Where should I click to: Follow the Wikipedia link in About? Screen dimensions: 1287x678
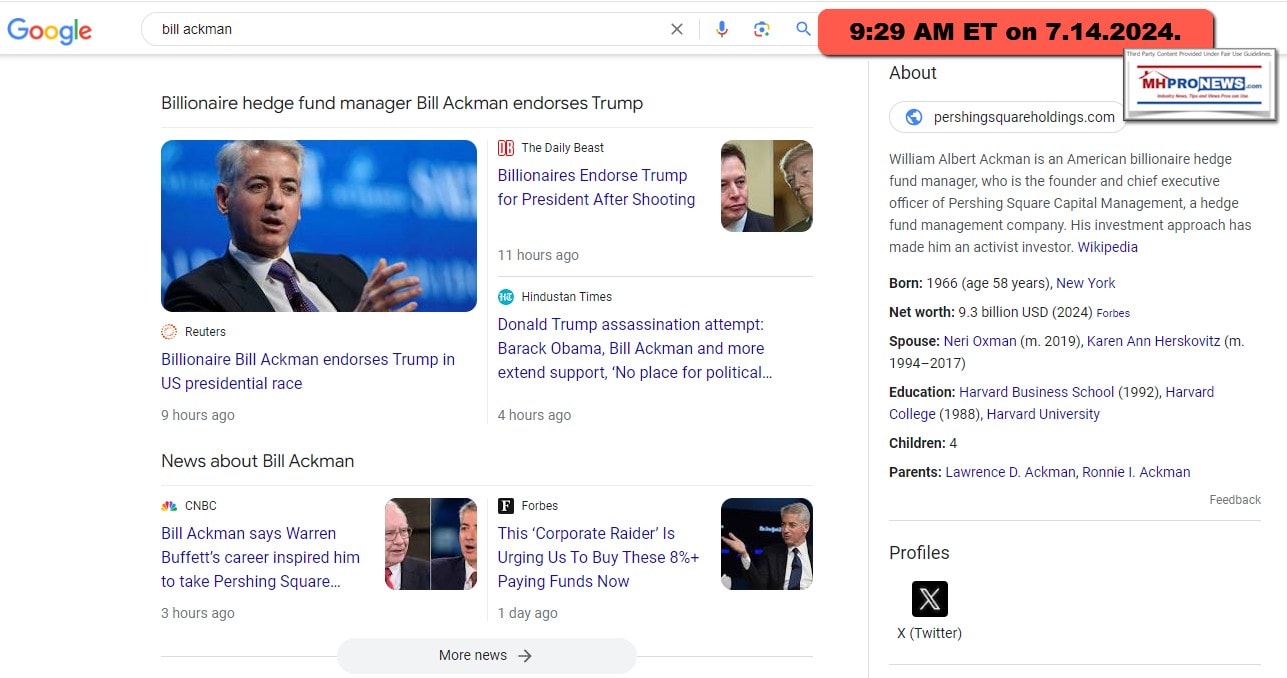click(1107, 247)
